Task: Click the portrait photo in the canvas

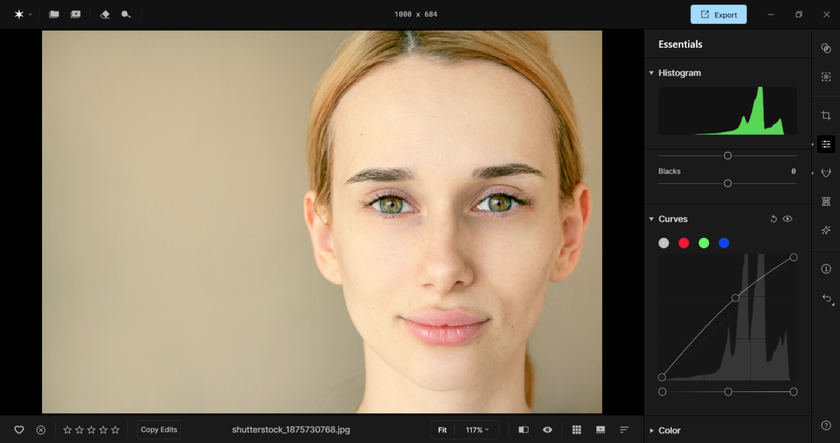Action: coord(322,222)
